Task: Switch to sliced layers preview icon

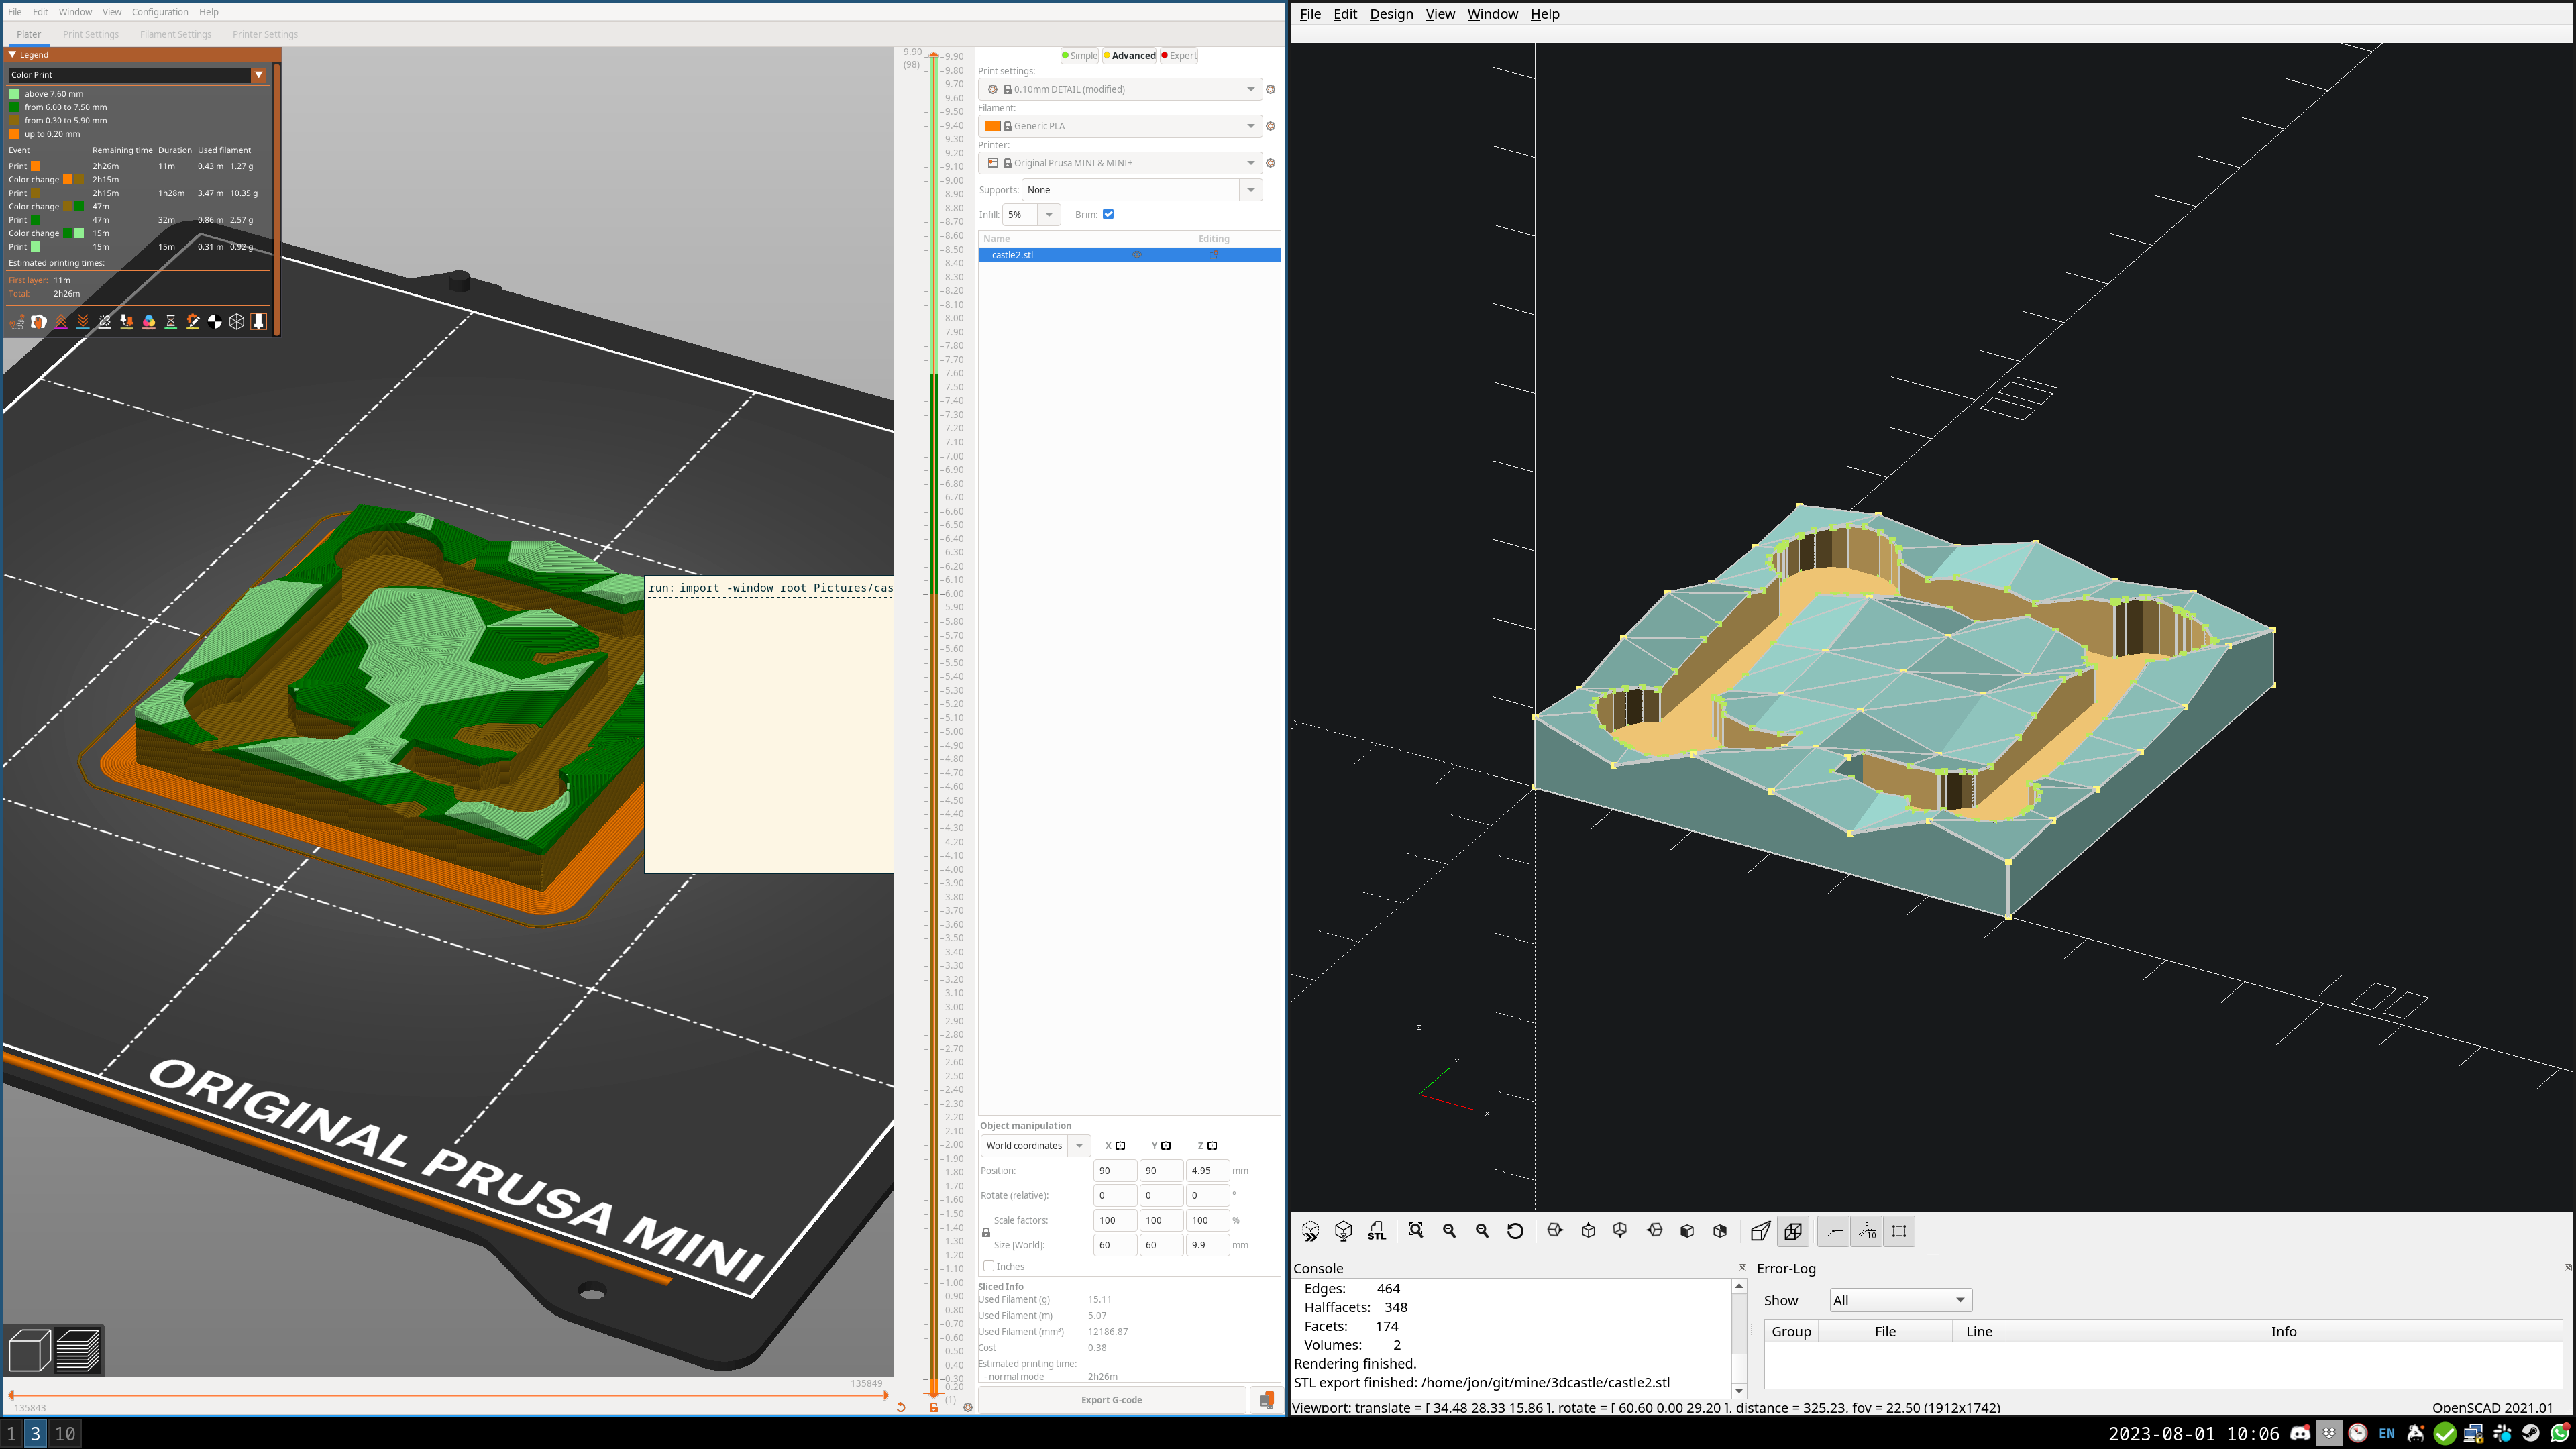Action: coord(78,1351)
